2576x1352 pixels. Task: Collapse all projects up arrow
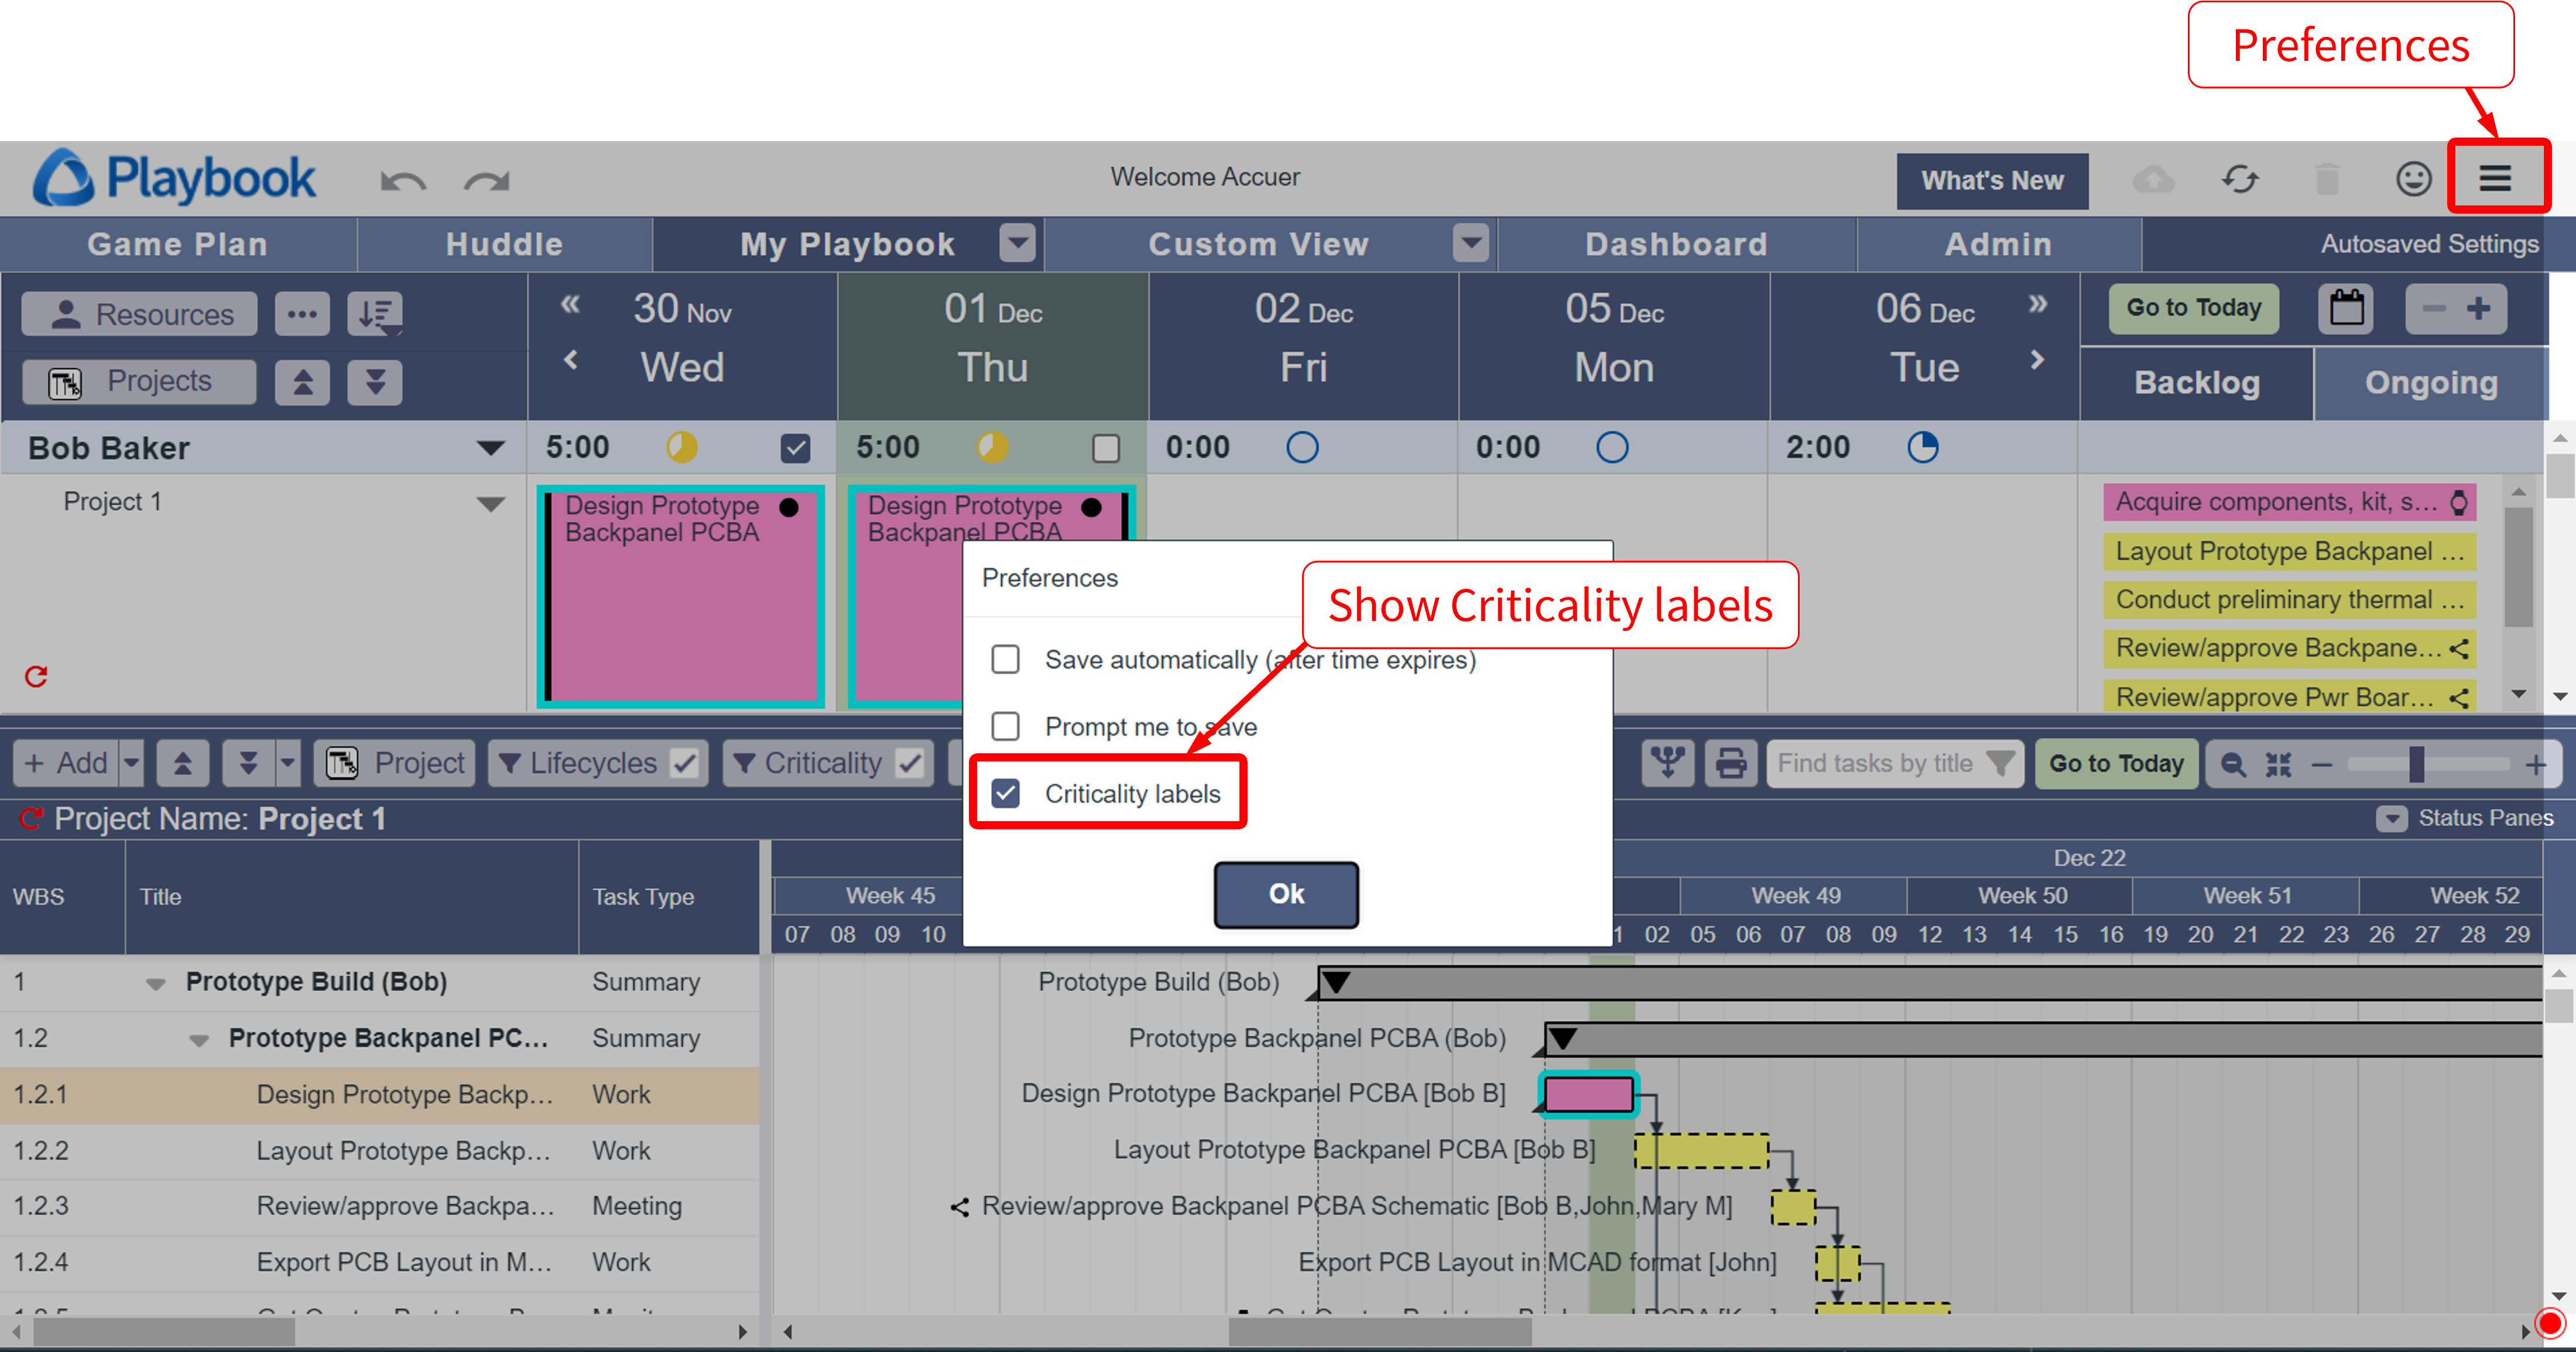[302, 382]
